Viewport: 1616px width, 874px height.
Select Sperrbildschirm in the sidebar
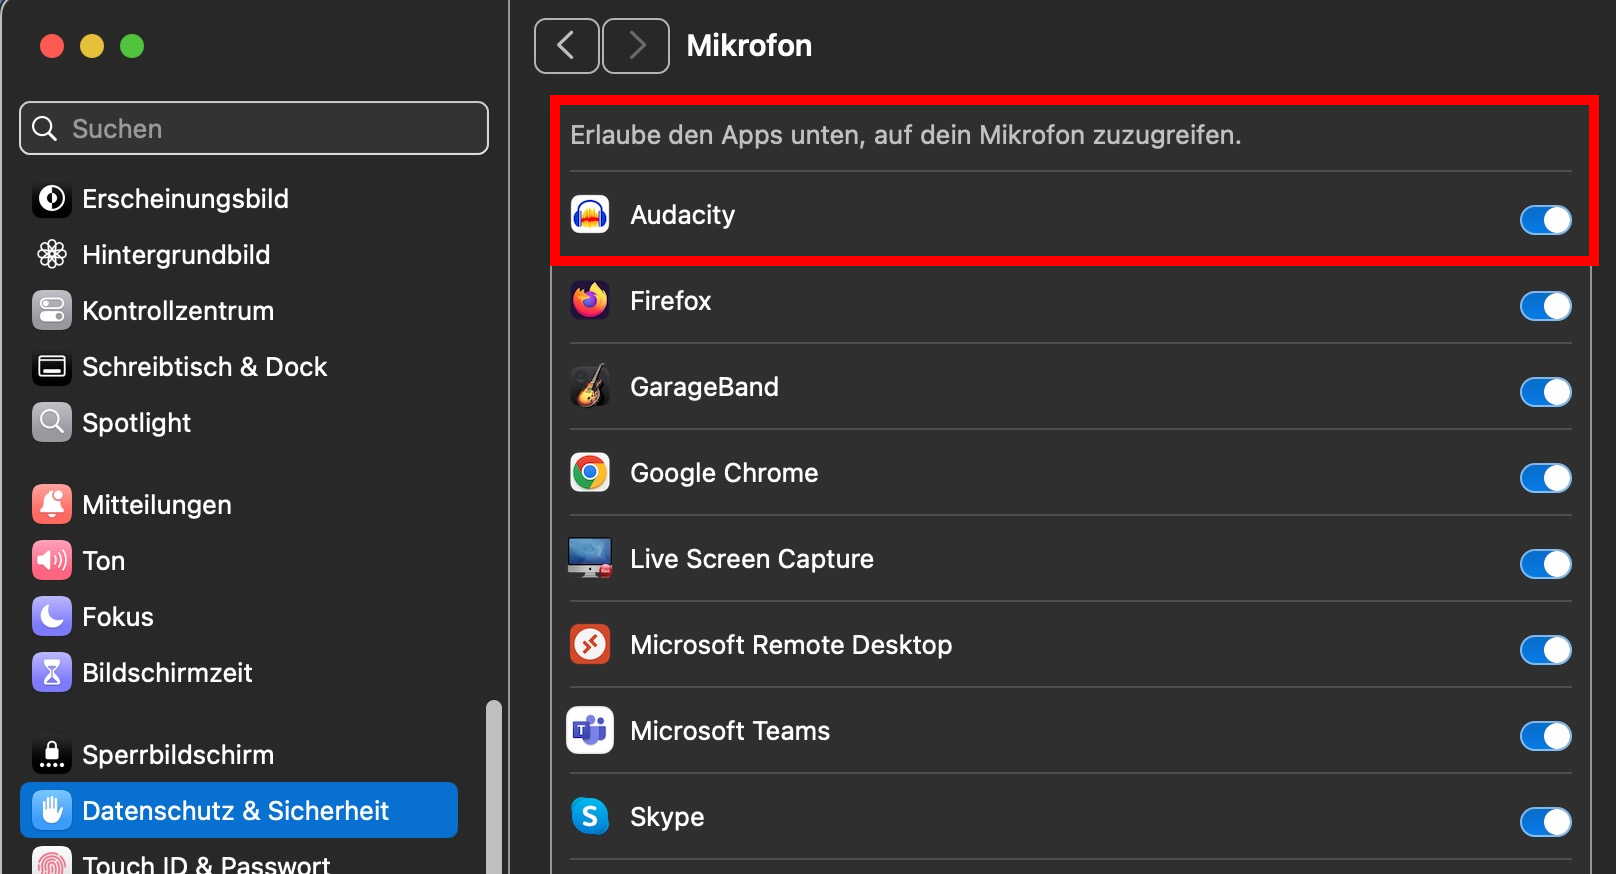(x=239, y=755)
